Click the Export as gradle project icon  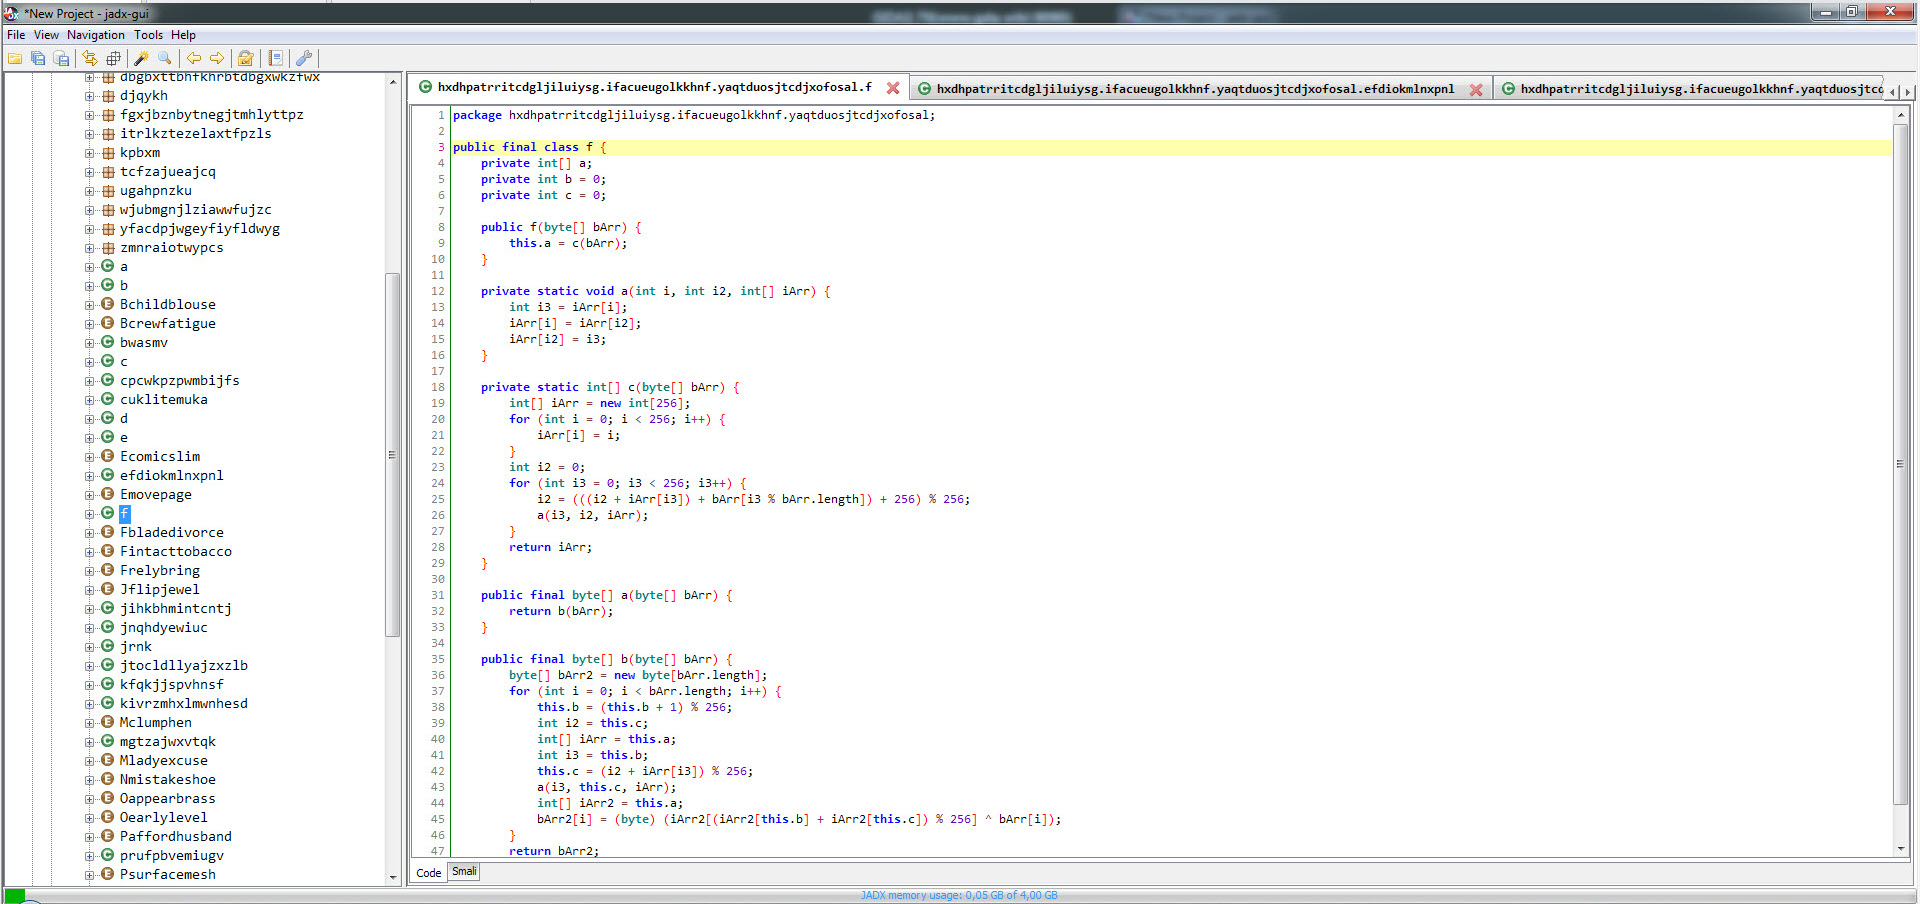(x=61, y=58)
